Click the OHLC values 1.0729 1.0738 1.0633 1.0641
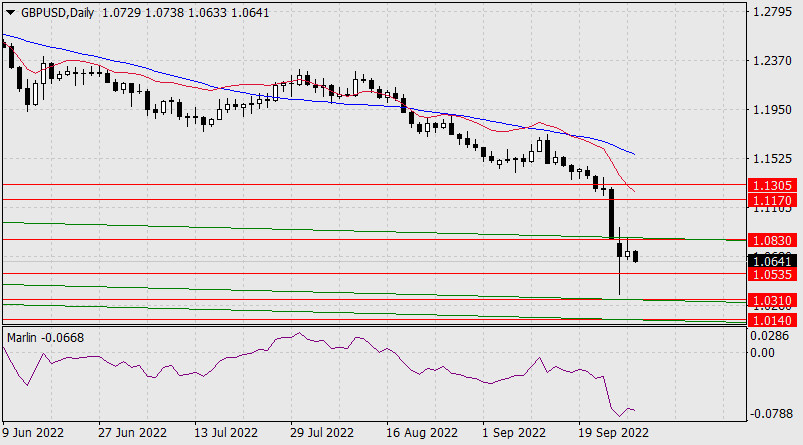Viewport: 803px width, 445px height. click(185, 13)
